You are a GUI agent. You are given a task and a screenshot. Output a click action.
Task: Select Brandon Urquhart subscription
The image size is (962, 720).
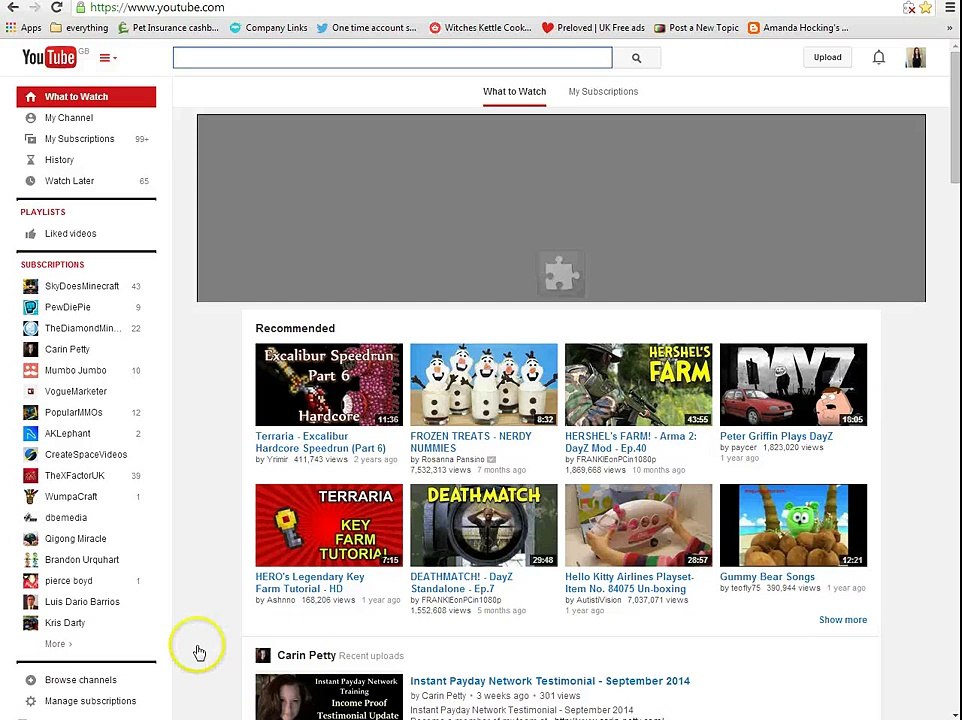tap(86, 560)
